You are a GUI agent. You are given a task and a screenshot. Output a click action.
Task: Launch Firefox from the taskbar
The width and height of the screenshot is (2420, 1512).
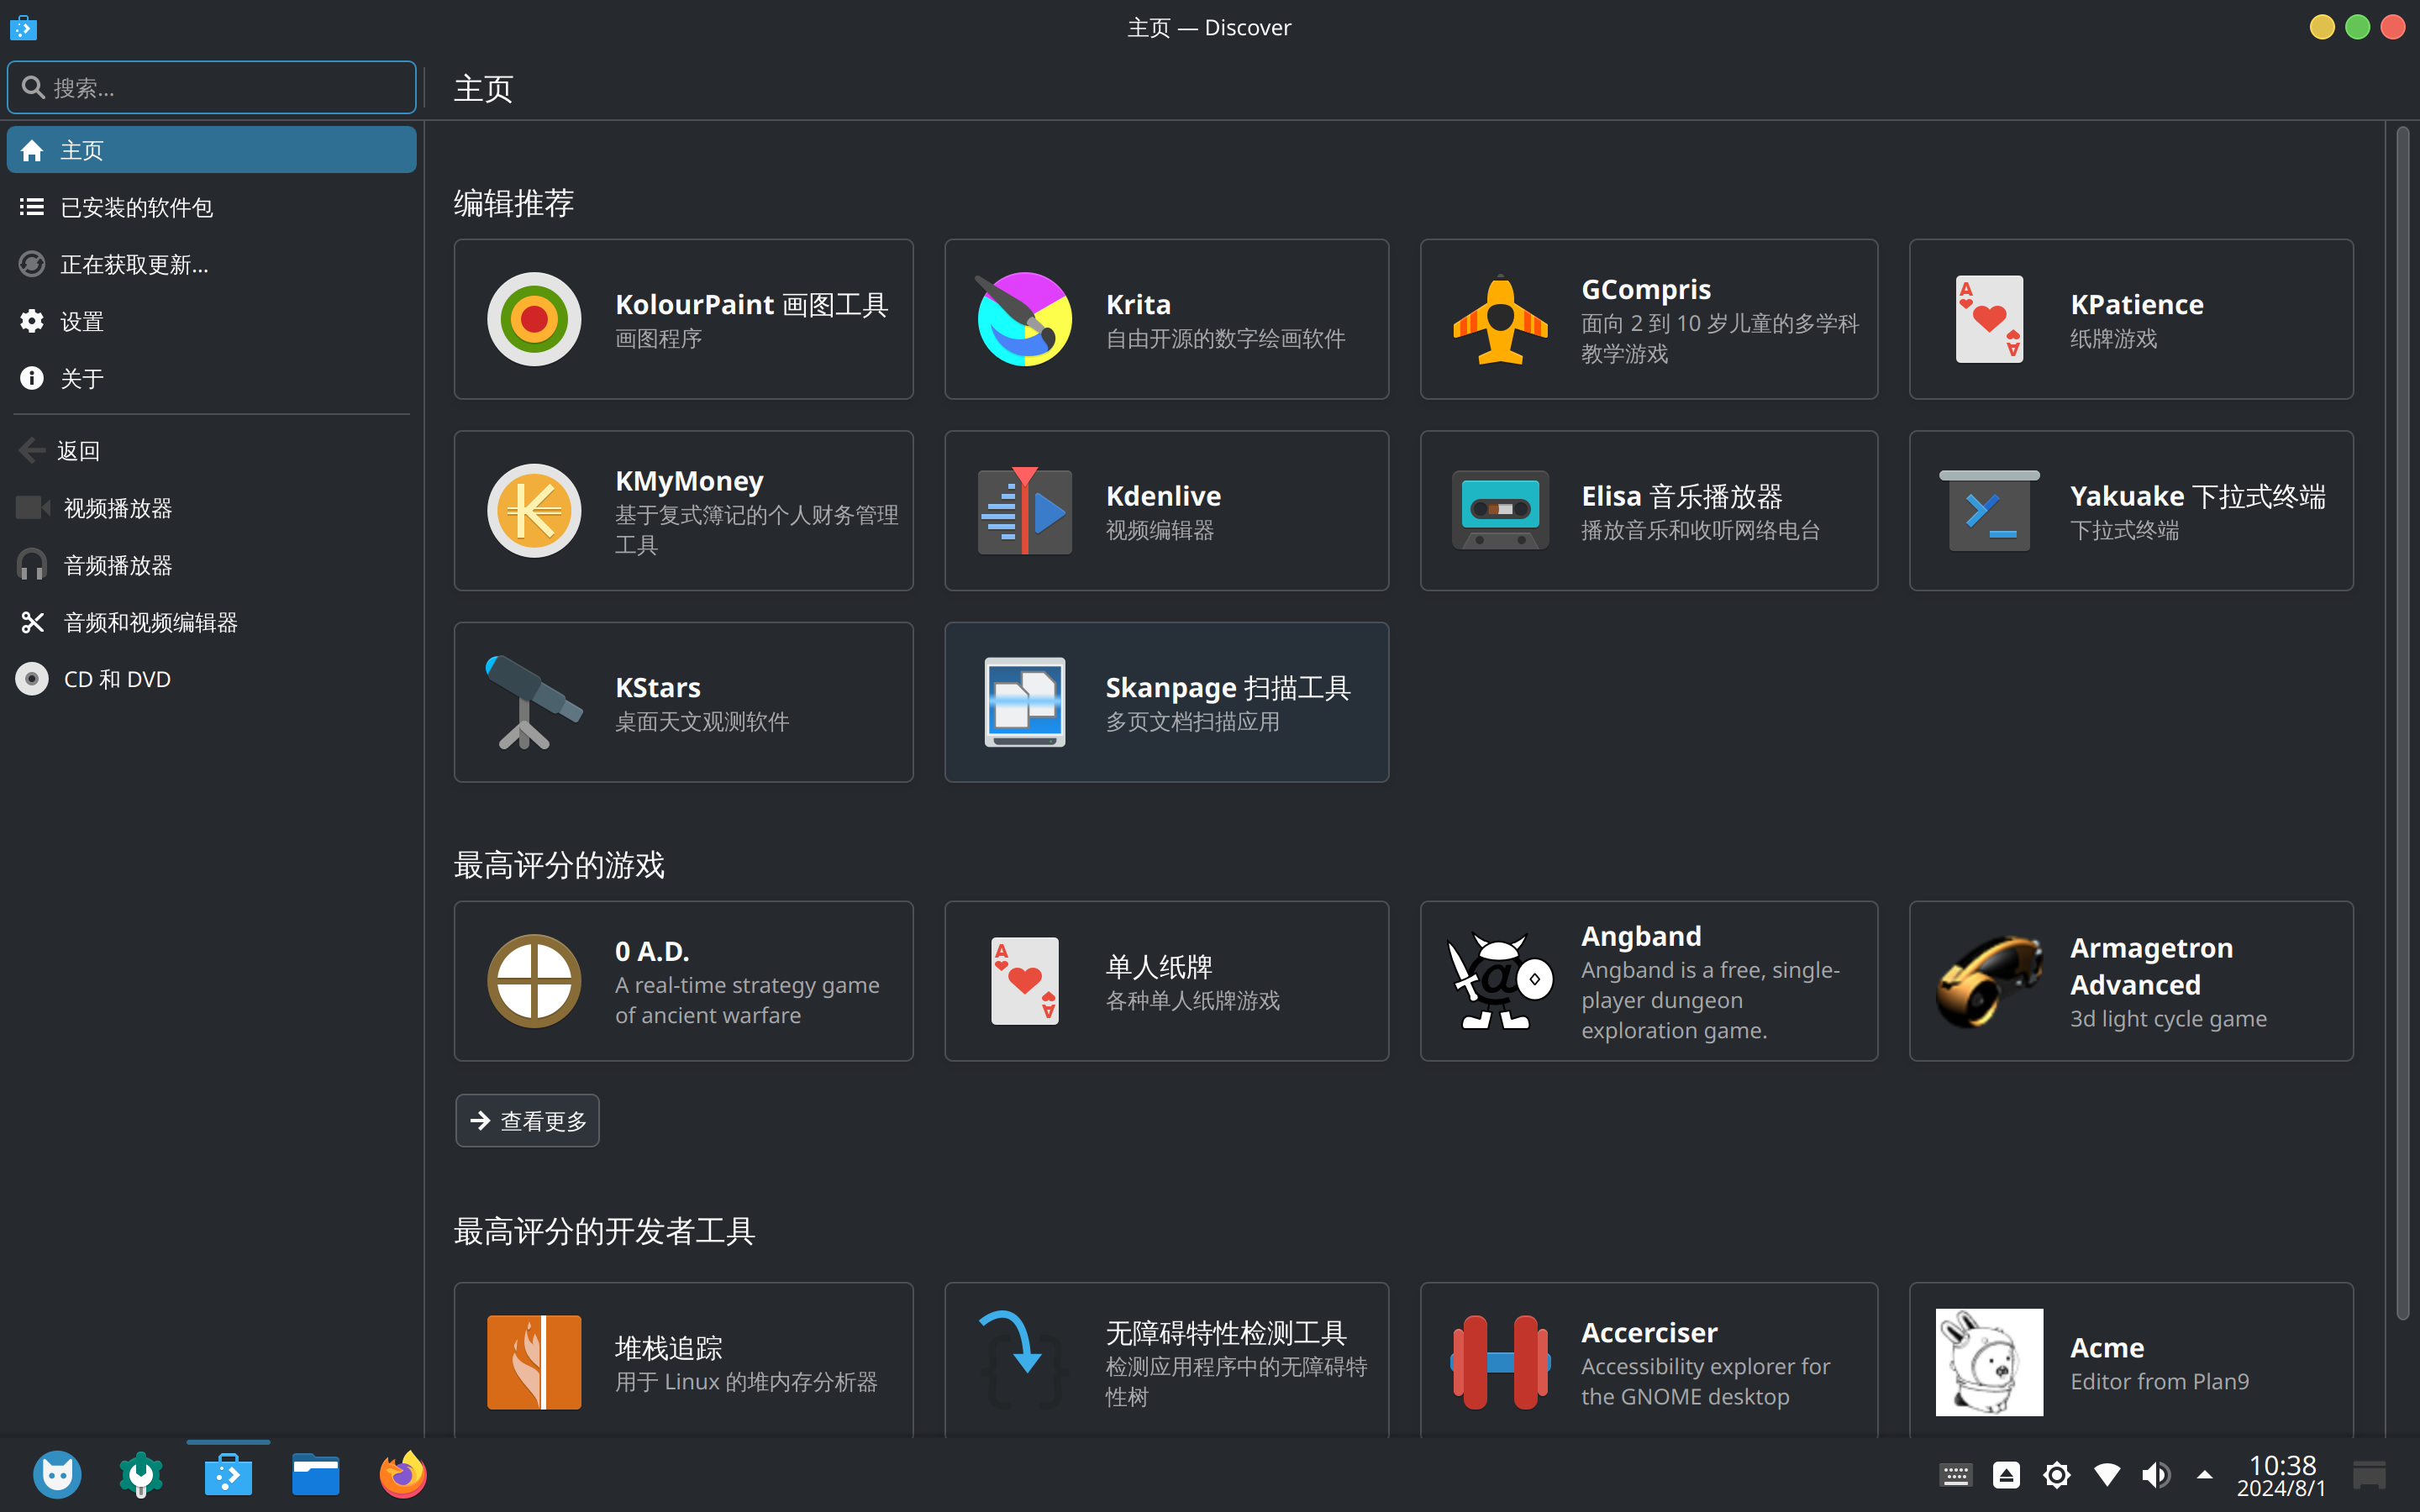[403, 1475]
